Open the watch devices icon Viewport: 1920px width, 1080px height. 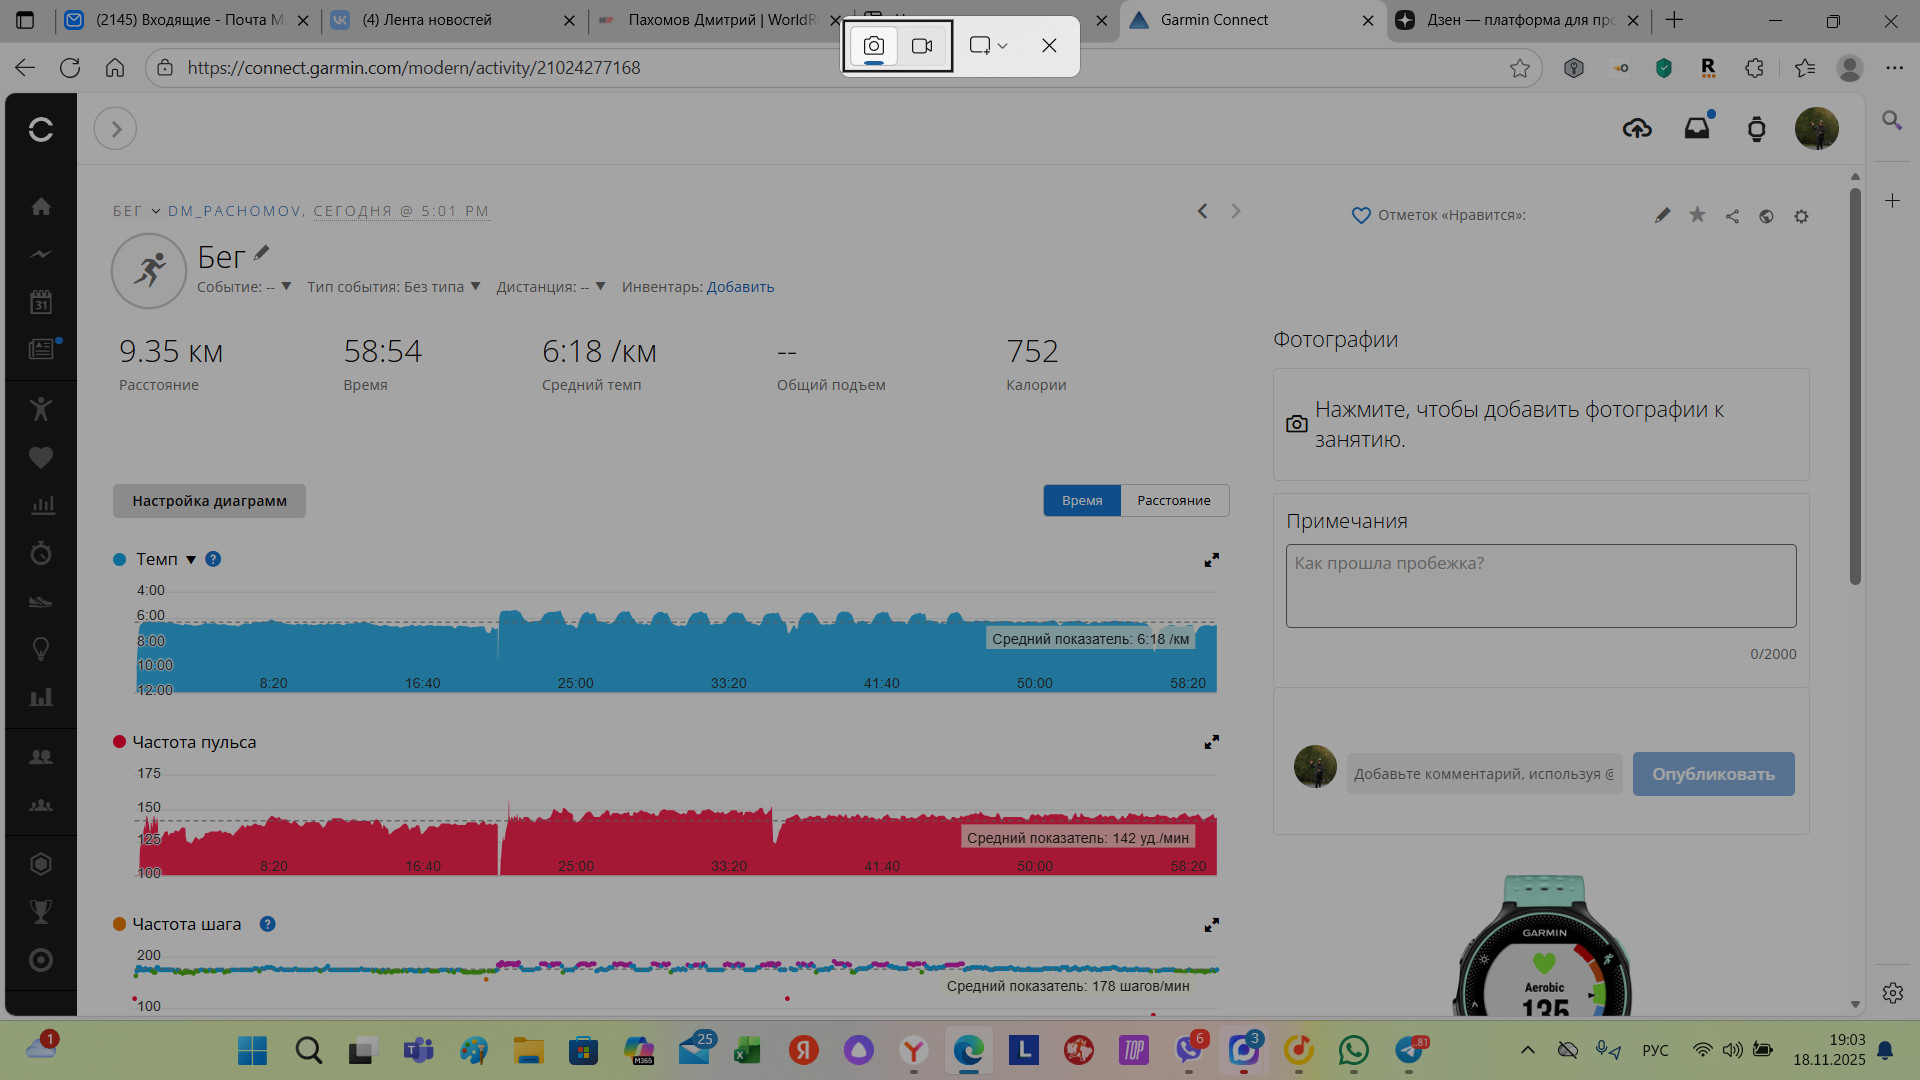click(x=1756, y=129)
